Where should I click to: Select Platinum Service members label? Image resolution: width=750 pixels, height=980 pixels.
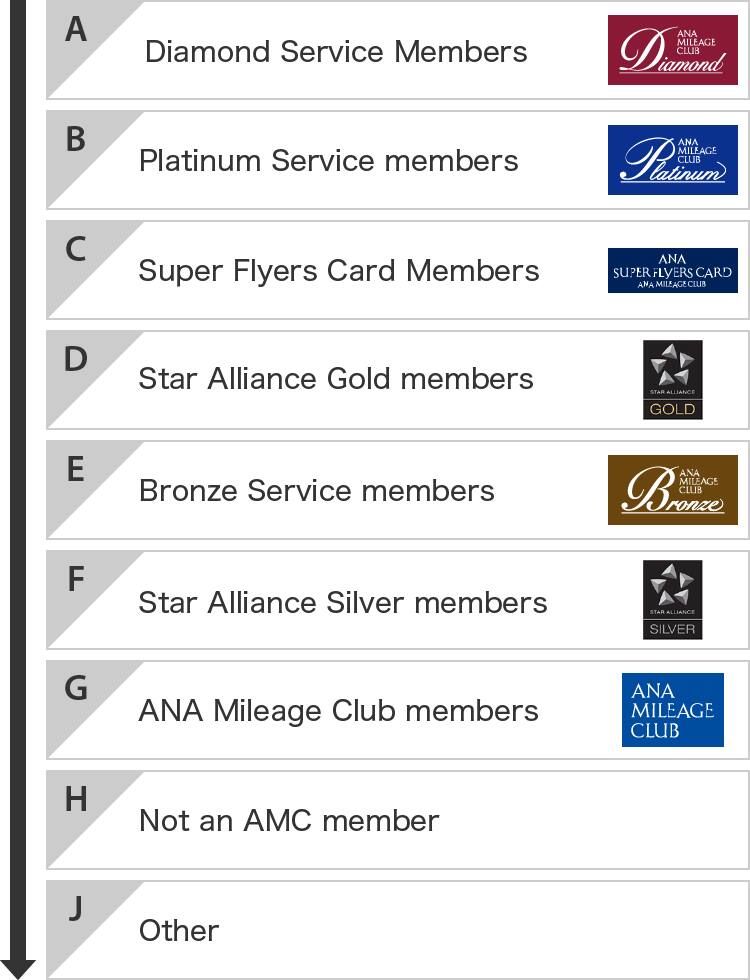(x=328, y=161)
